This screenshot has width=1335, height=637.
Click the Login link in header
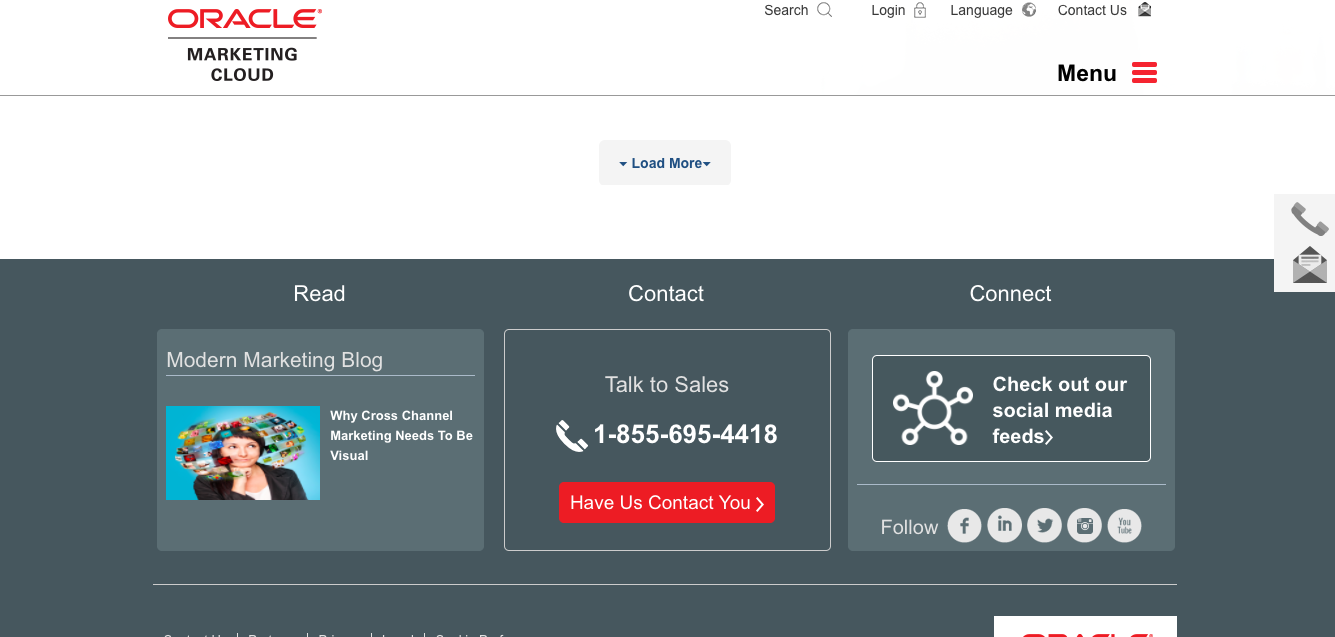pyautogui.click(x=888, y=10)
